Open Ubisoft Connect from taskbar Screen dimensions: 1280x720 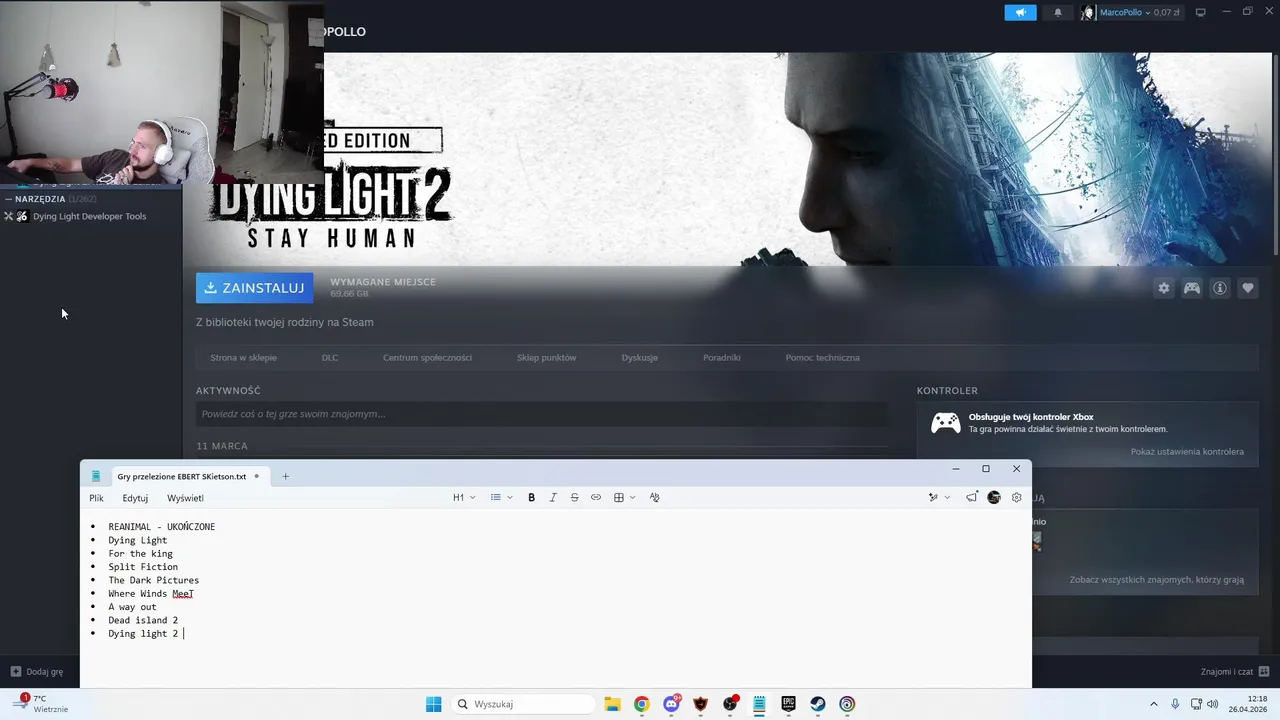coord(847,704)
